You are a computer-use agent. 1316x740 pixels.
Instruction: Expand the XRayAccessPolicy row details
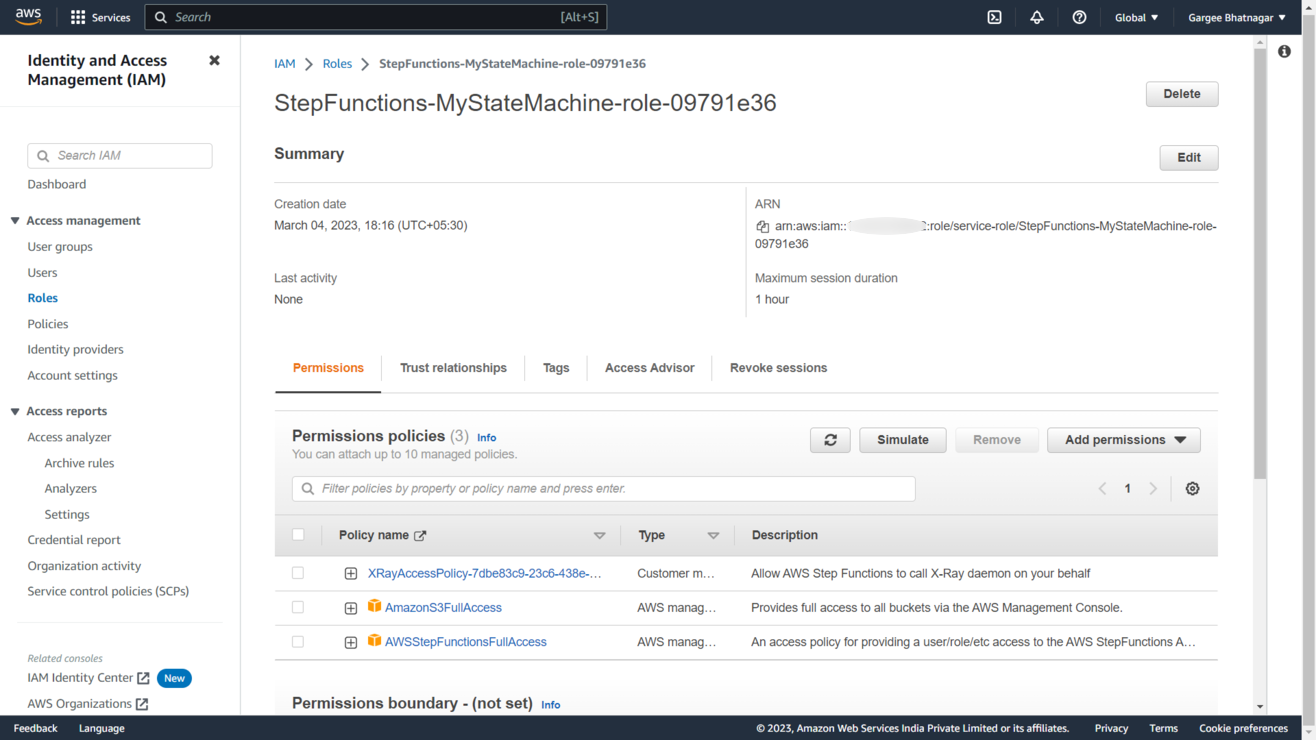click(351, 574)
